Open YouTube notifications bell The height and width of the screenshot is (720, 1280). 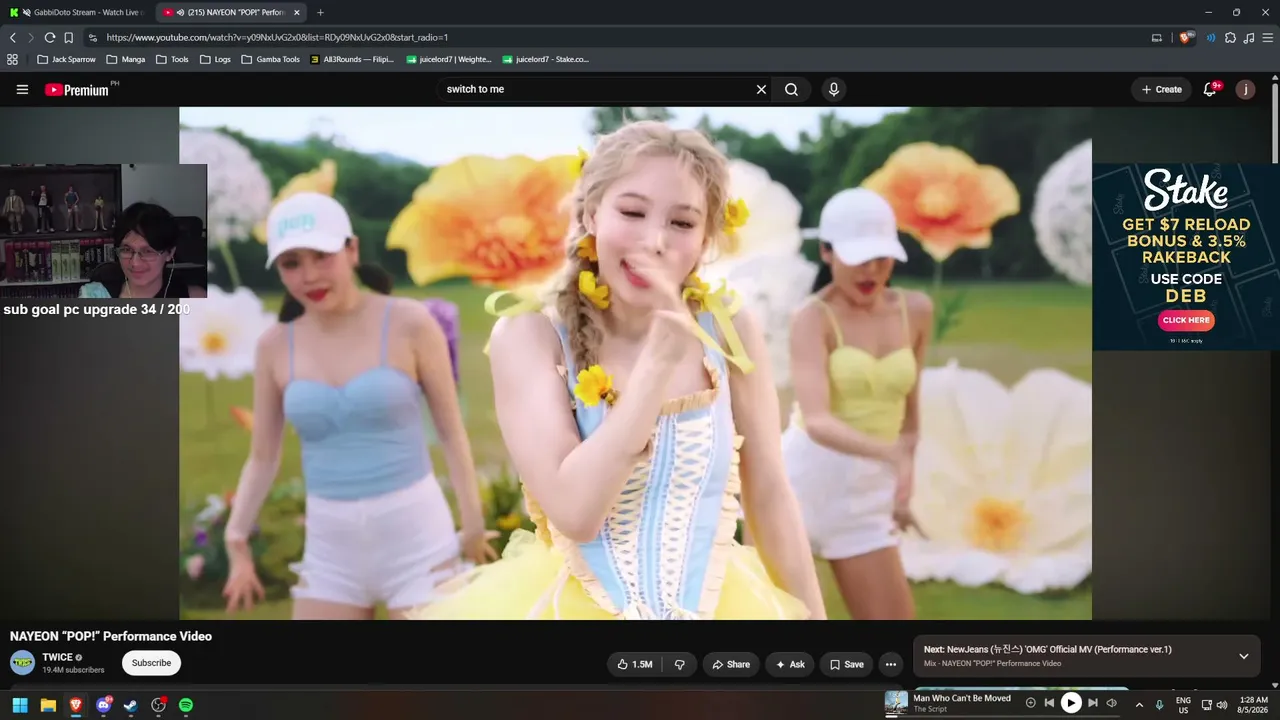coord(1210,89)
